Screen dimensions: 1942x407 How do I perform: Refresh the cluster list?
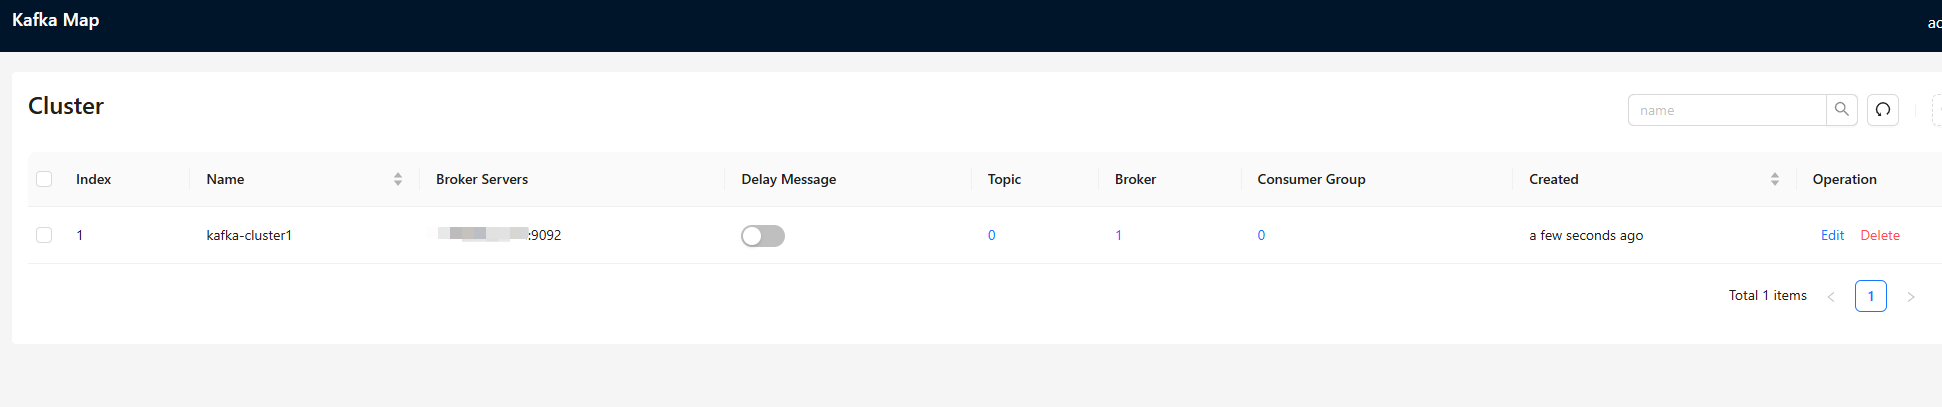coord(1883,110)
